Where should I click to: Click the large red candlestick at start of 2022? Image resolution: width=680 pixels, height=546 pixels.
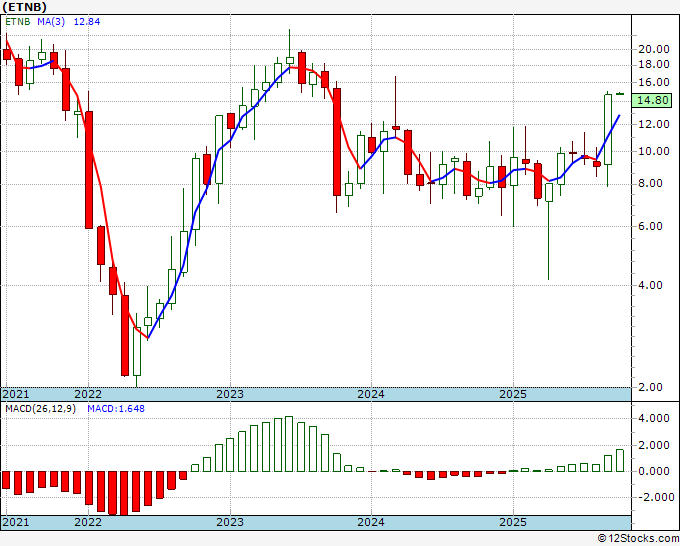88,170
